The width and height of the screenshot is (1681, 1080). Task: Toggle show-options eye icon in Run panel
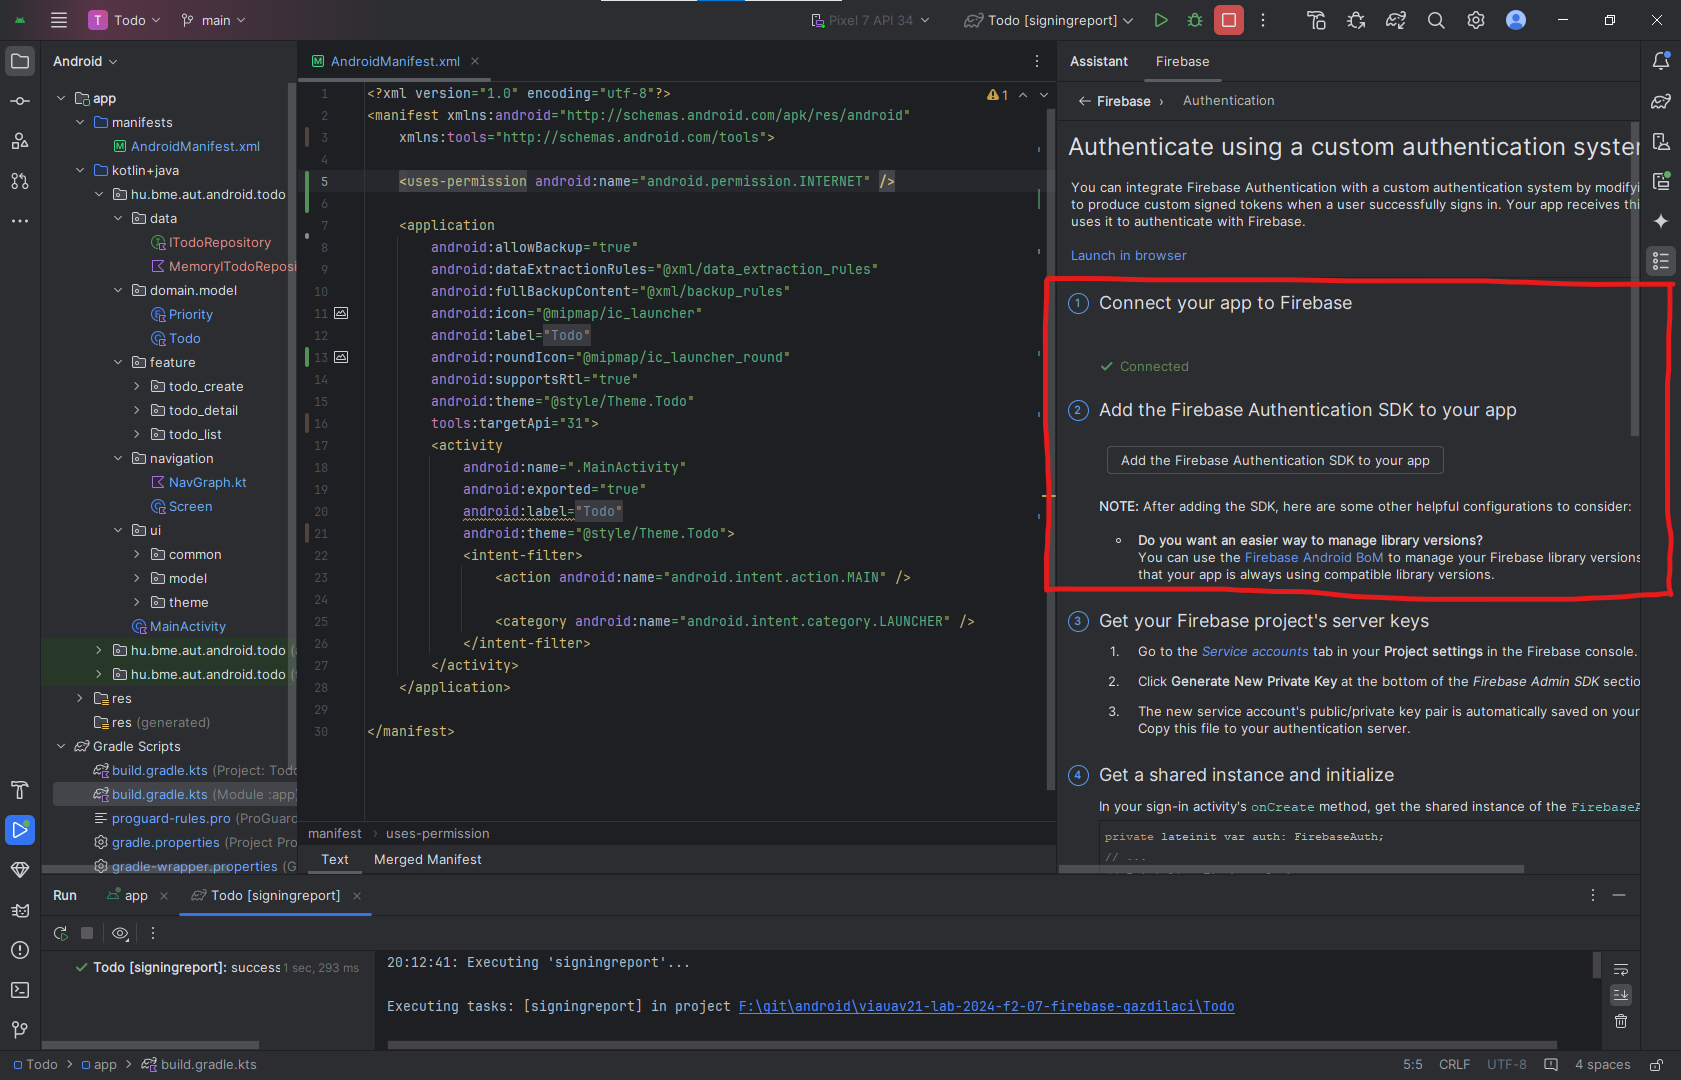point(121,933)
